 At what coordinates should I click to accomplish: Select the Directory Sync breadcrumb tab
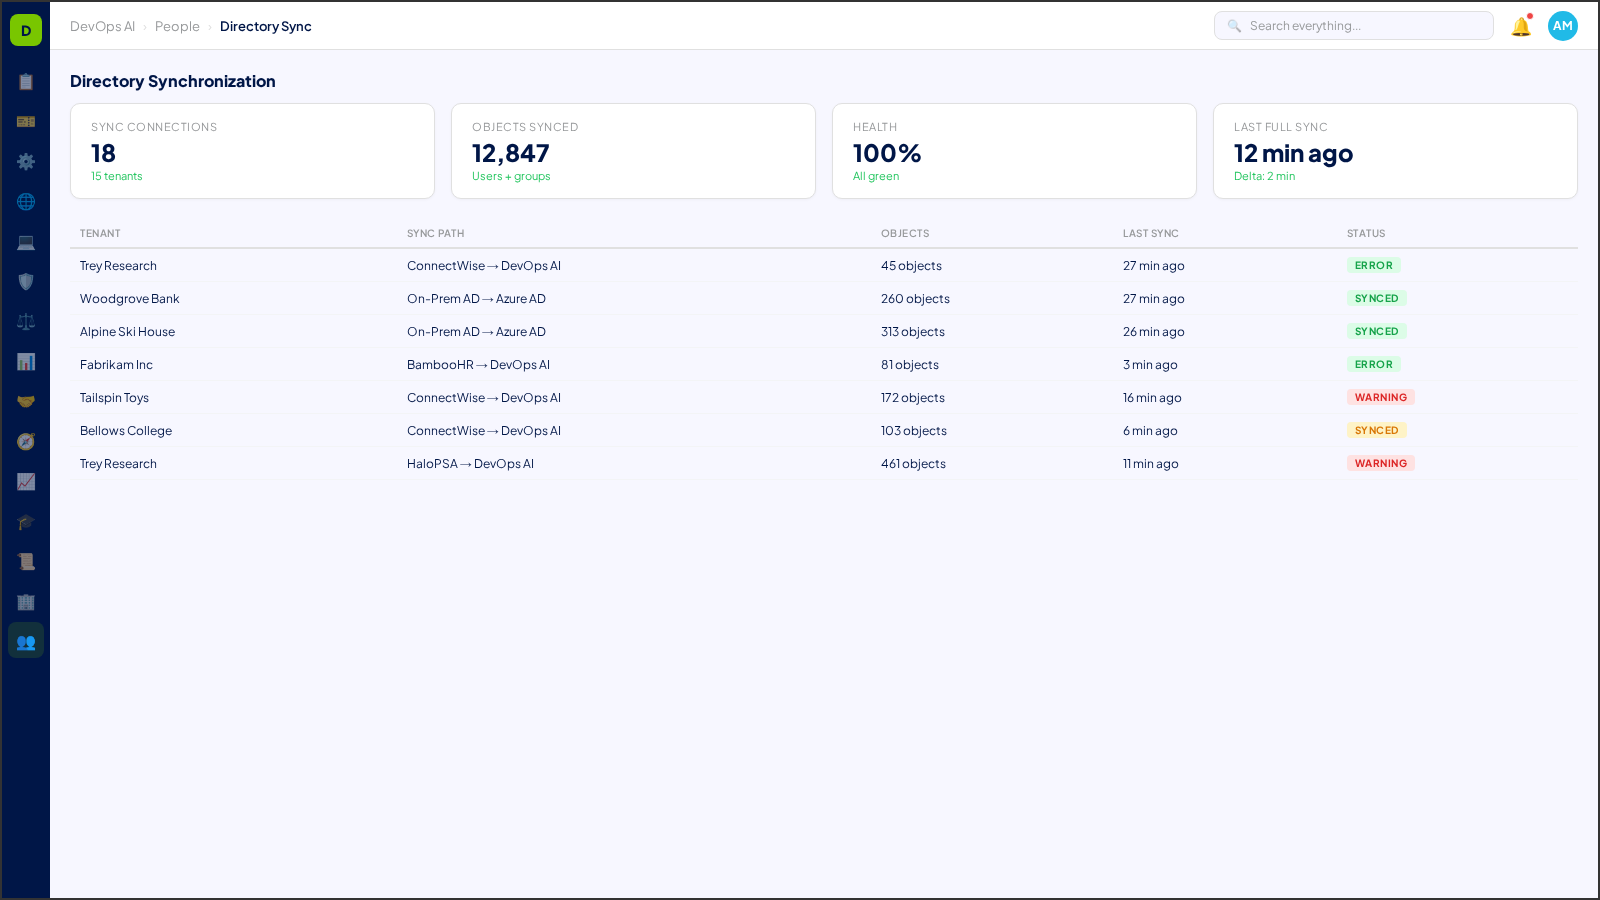pos(265,26)
